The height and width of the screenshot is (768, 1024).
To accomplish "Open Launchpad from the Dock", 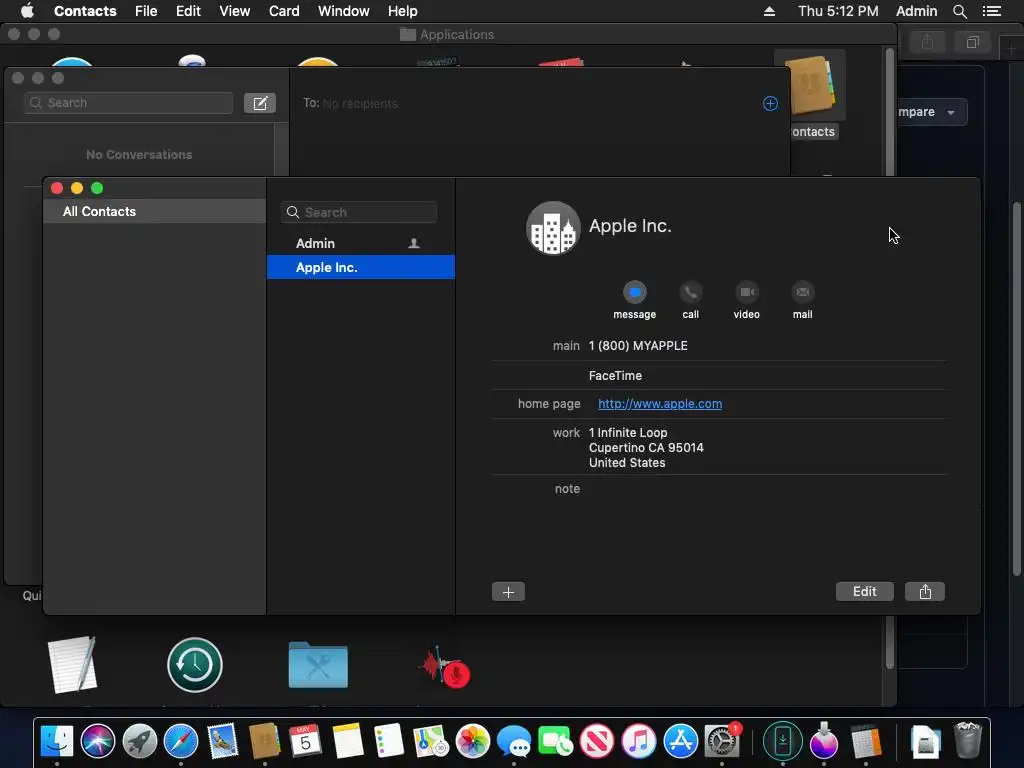I will click(x=140, y=741).
